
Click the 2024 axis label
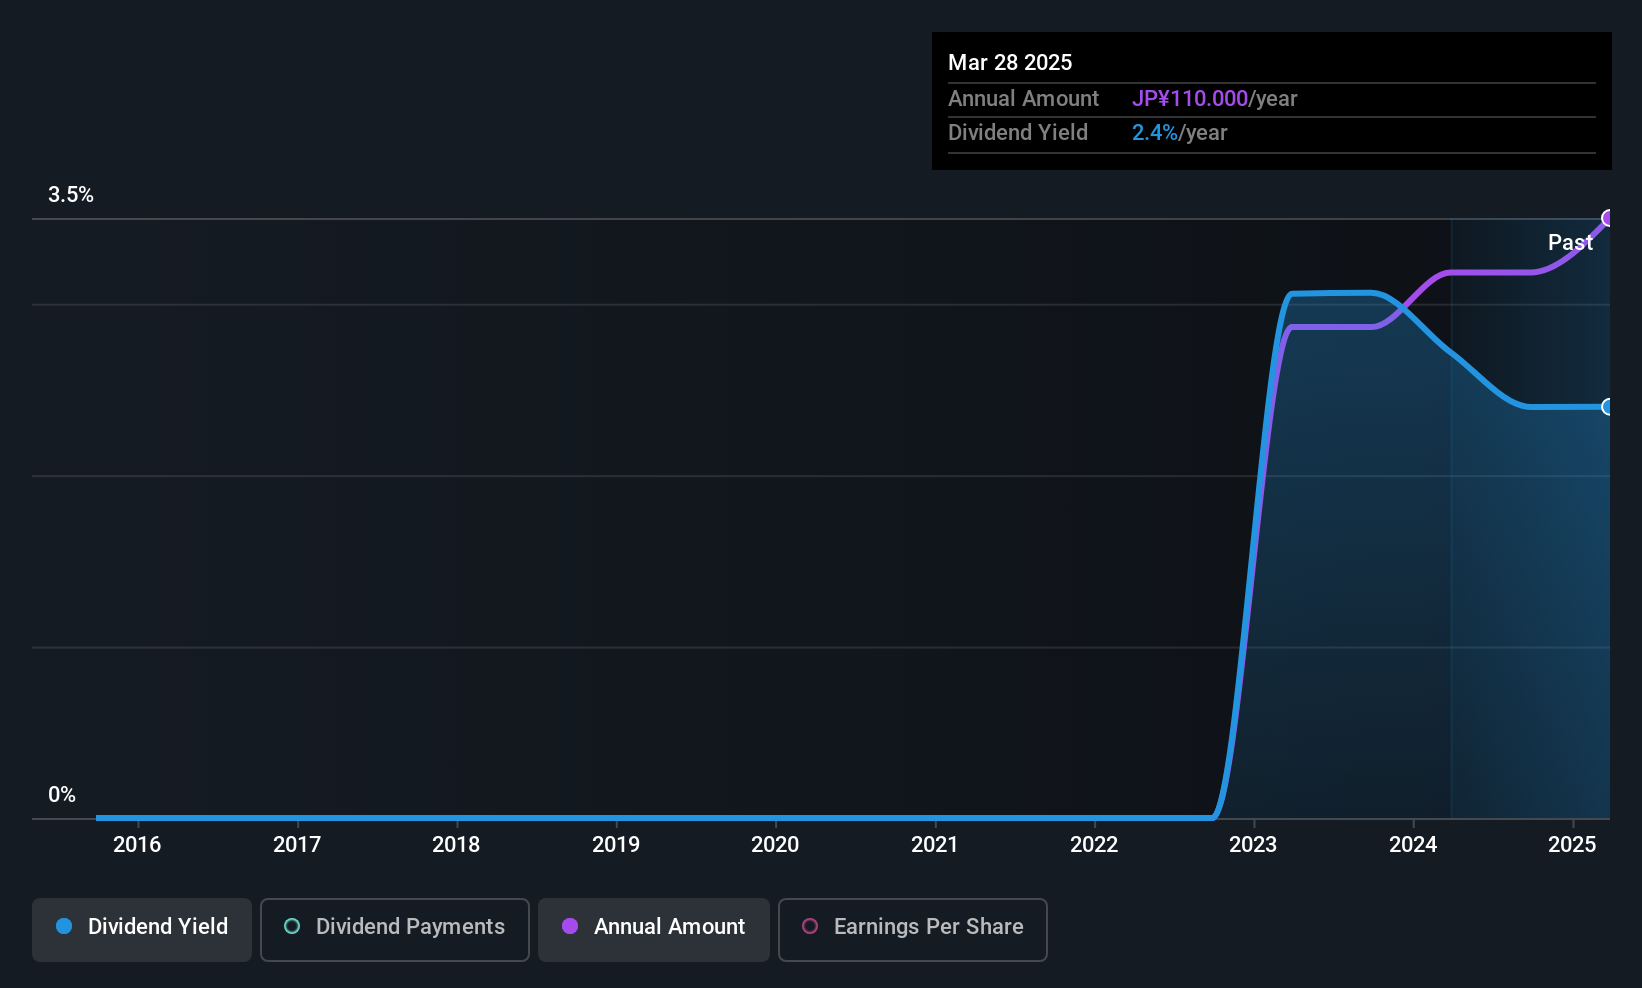[x=1413, y=844]
